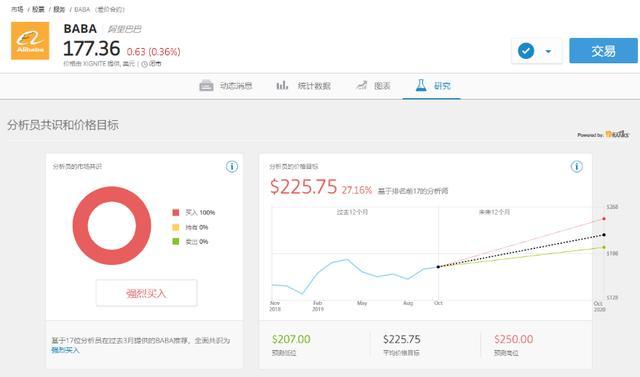Click the yellow 持有 legend swatch

pos(176,227)
